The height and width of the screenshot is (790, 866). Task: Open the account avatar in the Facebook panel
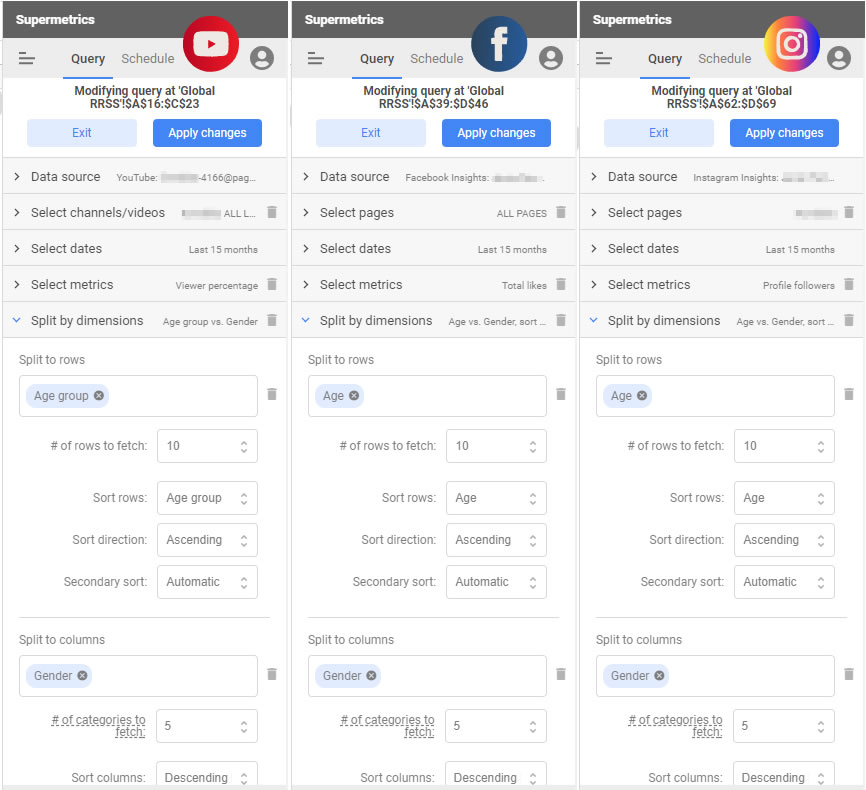(551, 58)
